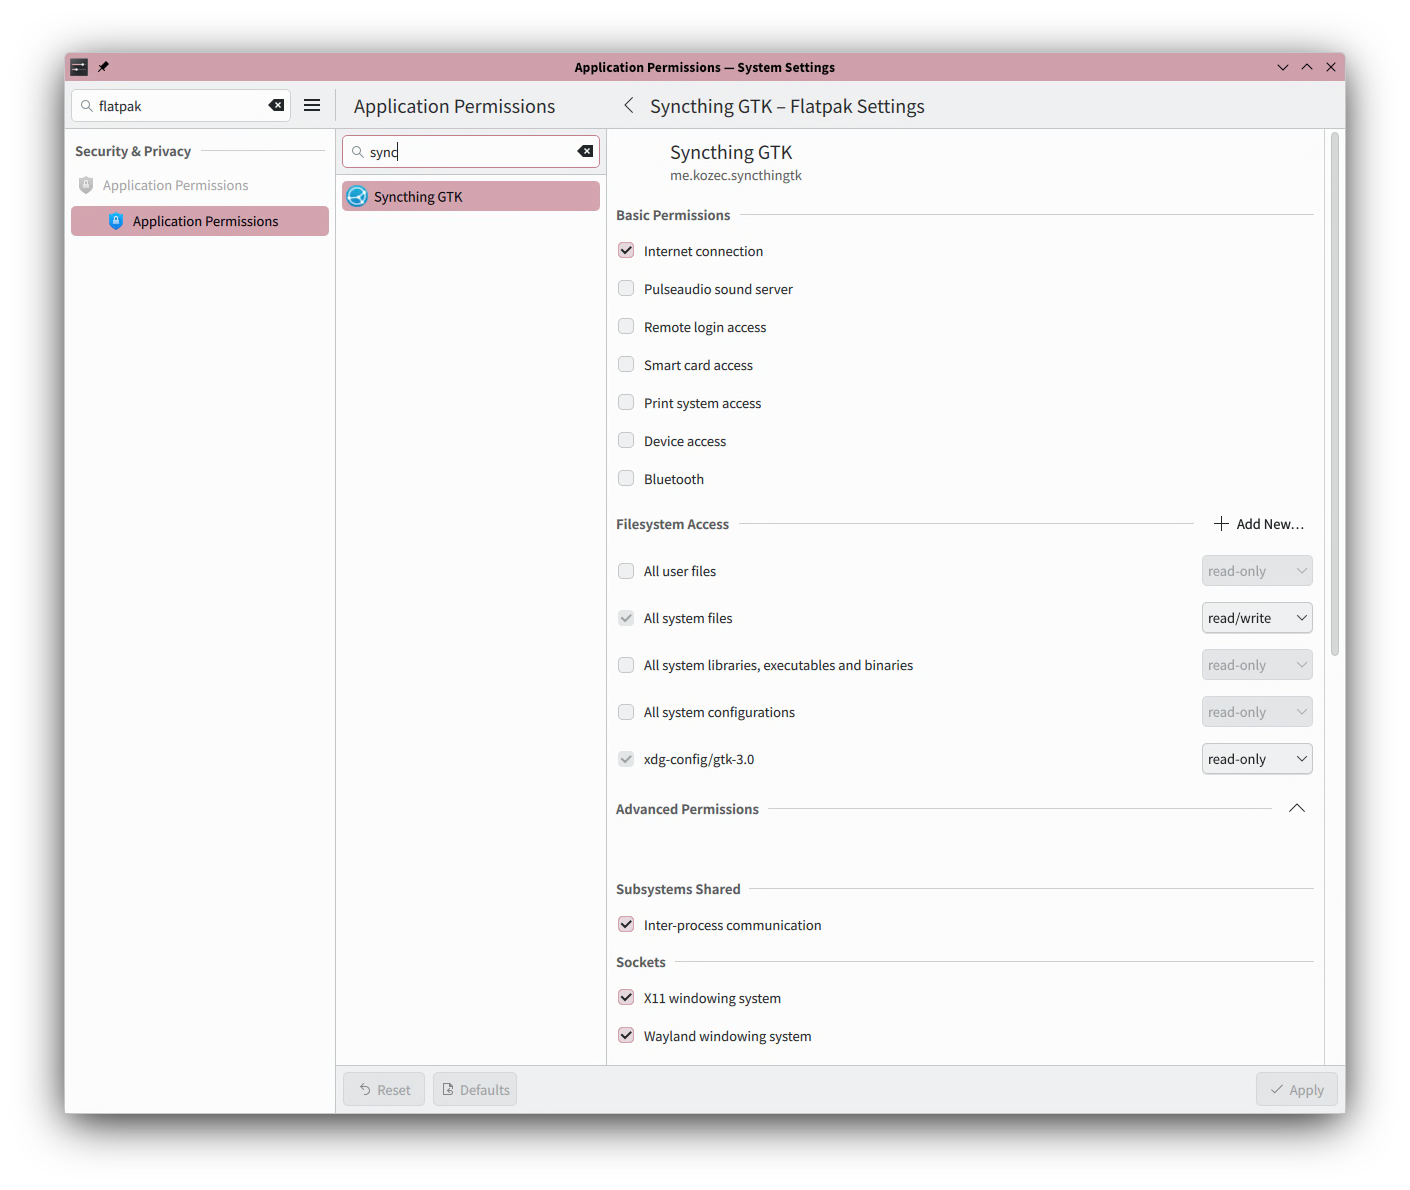
Task: Open the window menu icon in title bar
Action: coord(79,67)
